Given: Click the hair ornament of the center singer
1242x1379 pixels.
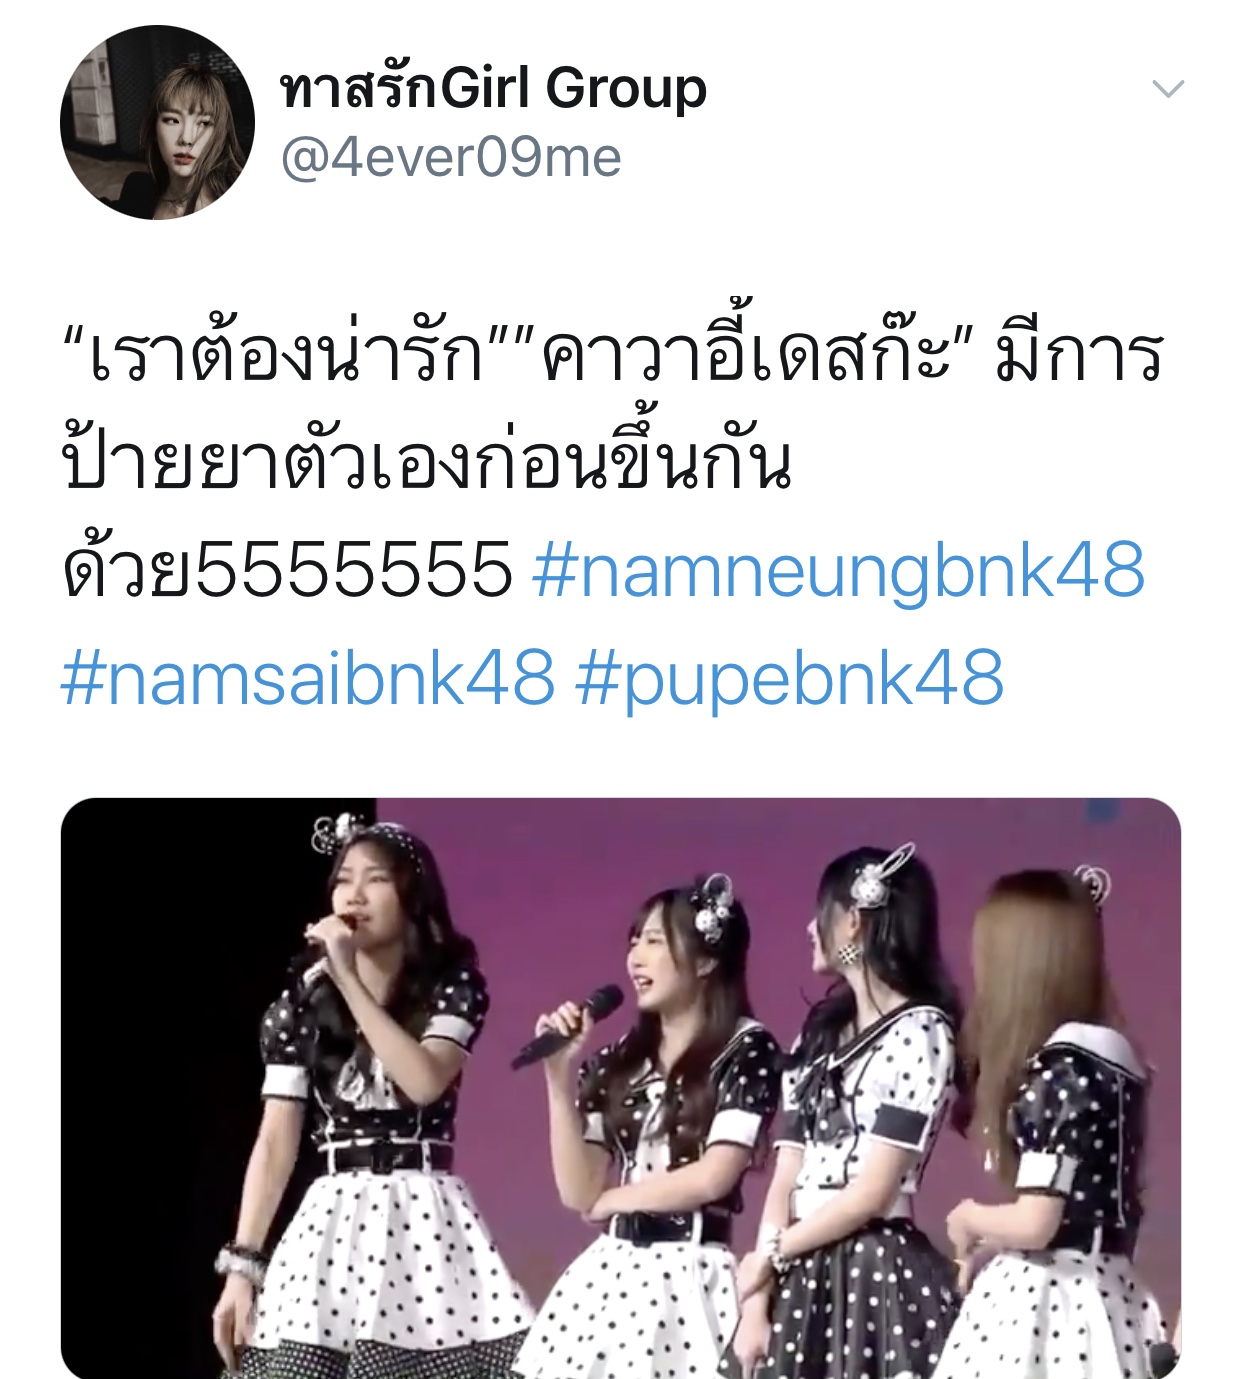Looking at the screenshot, I should (716, 908).
